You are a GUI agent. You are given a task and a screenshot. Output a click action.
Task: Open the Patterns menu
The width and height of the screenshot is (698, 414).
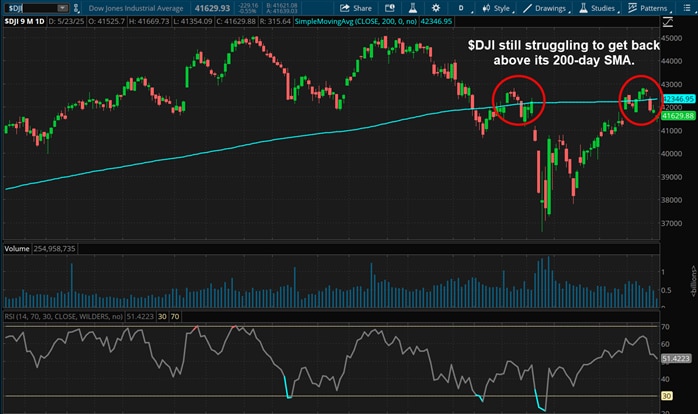(649, 8)
